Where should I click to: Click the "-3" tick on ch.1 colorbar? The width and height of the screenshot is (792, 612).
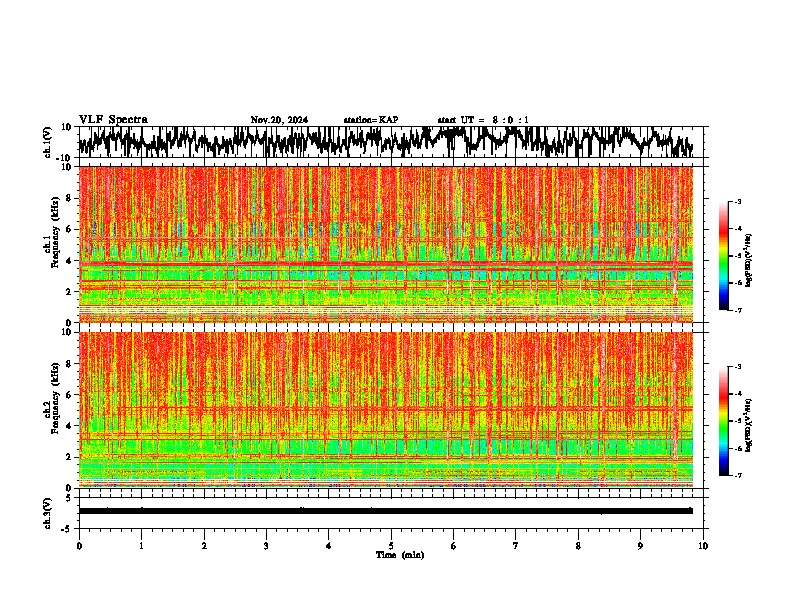click(x=738, y=202)
